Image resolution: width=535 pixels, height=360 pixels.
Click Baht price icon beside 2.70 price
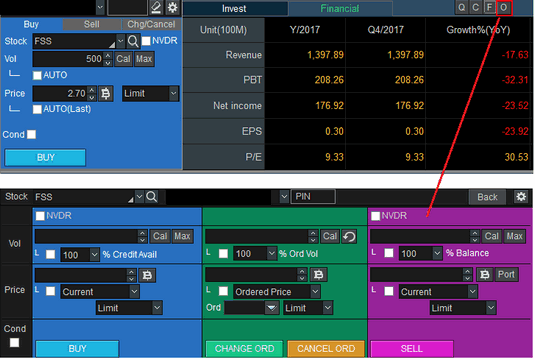click(x=106, y=93)
